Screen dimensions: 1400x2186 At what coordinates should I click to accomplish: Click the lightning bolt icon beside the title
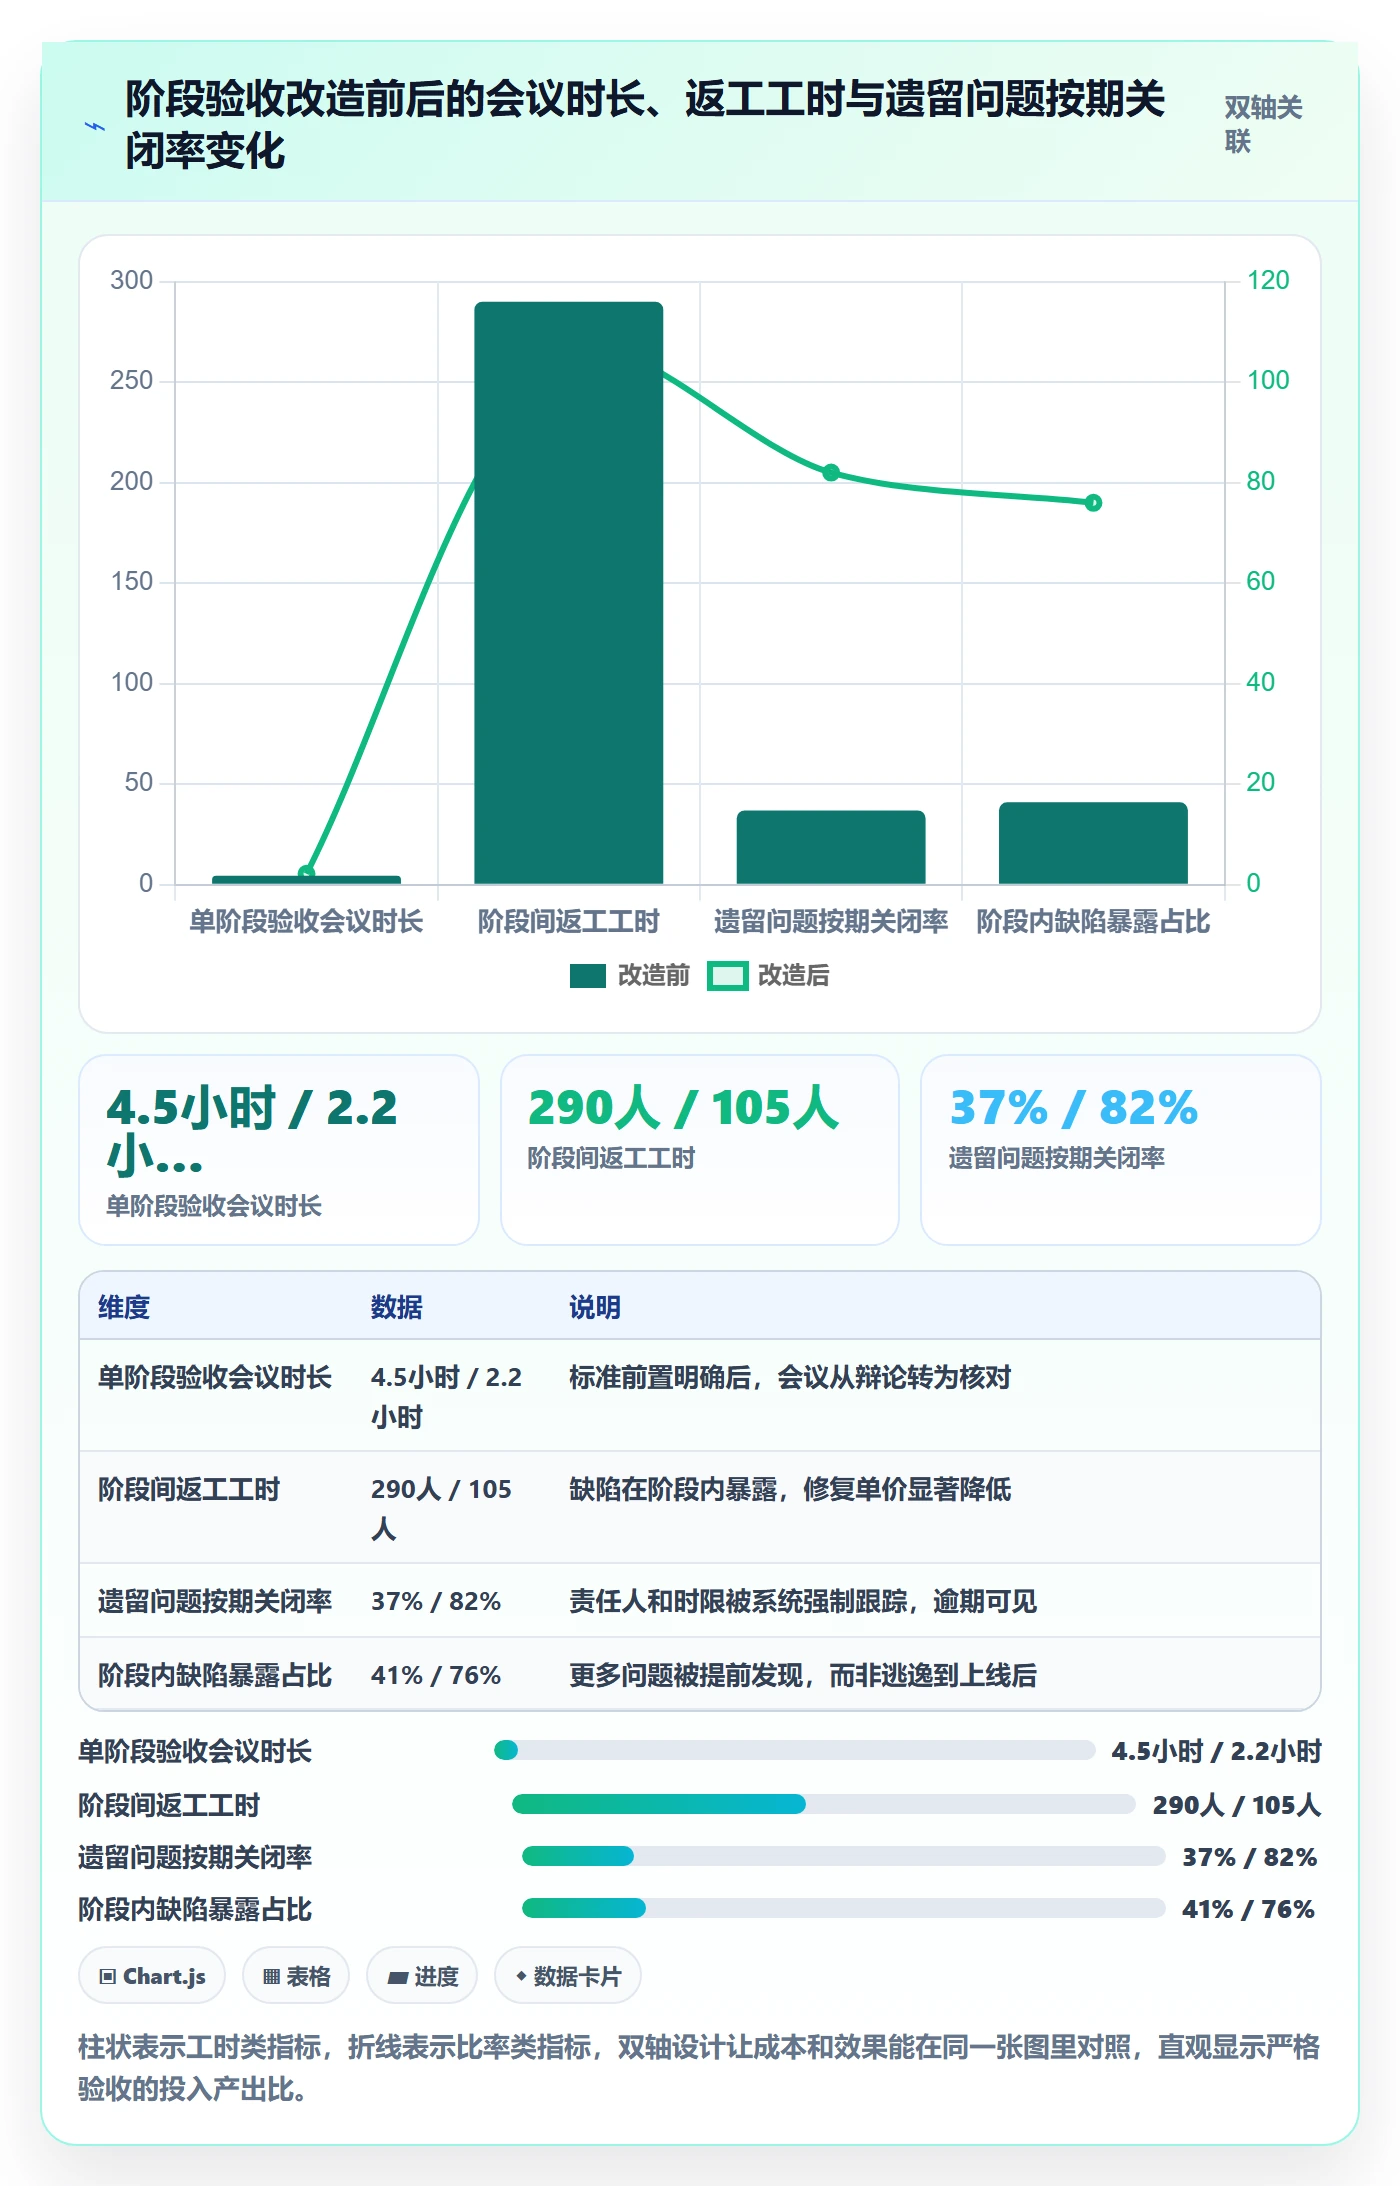(x=95, y=127)
